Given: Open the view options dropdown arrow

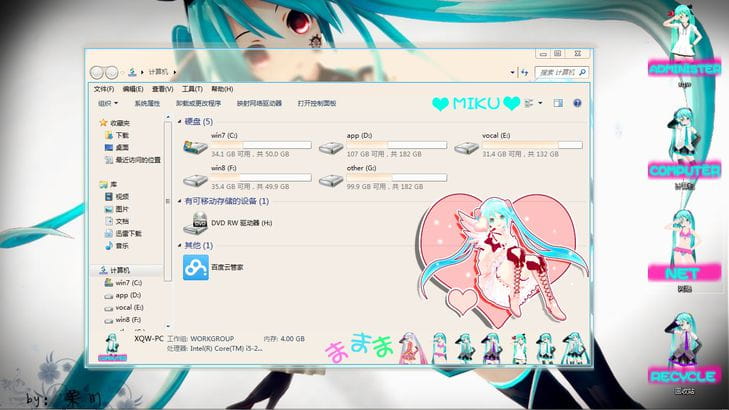Looking at the screenshot, I should click(x=540, y=103).
